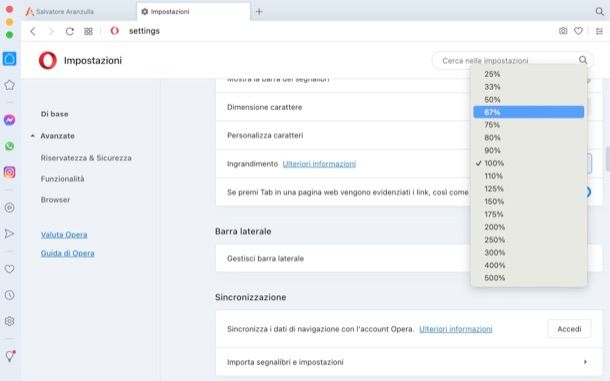Open the Speed Dial grid icon

88,31
